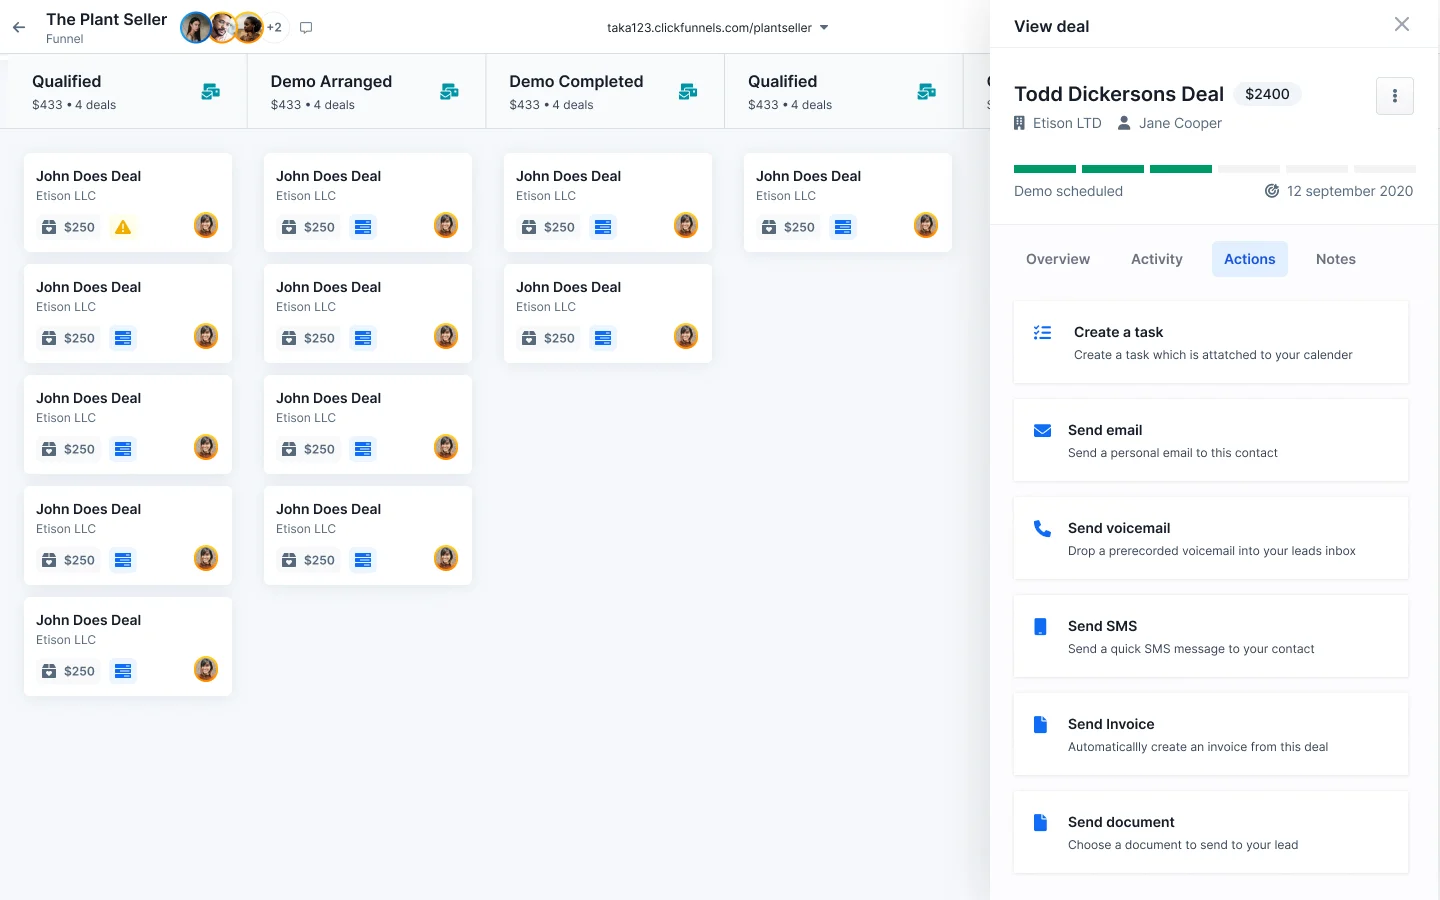Open the Notes tab
The width and height of the screenshot is (1440, 900).
tap(1335, 259)
